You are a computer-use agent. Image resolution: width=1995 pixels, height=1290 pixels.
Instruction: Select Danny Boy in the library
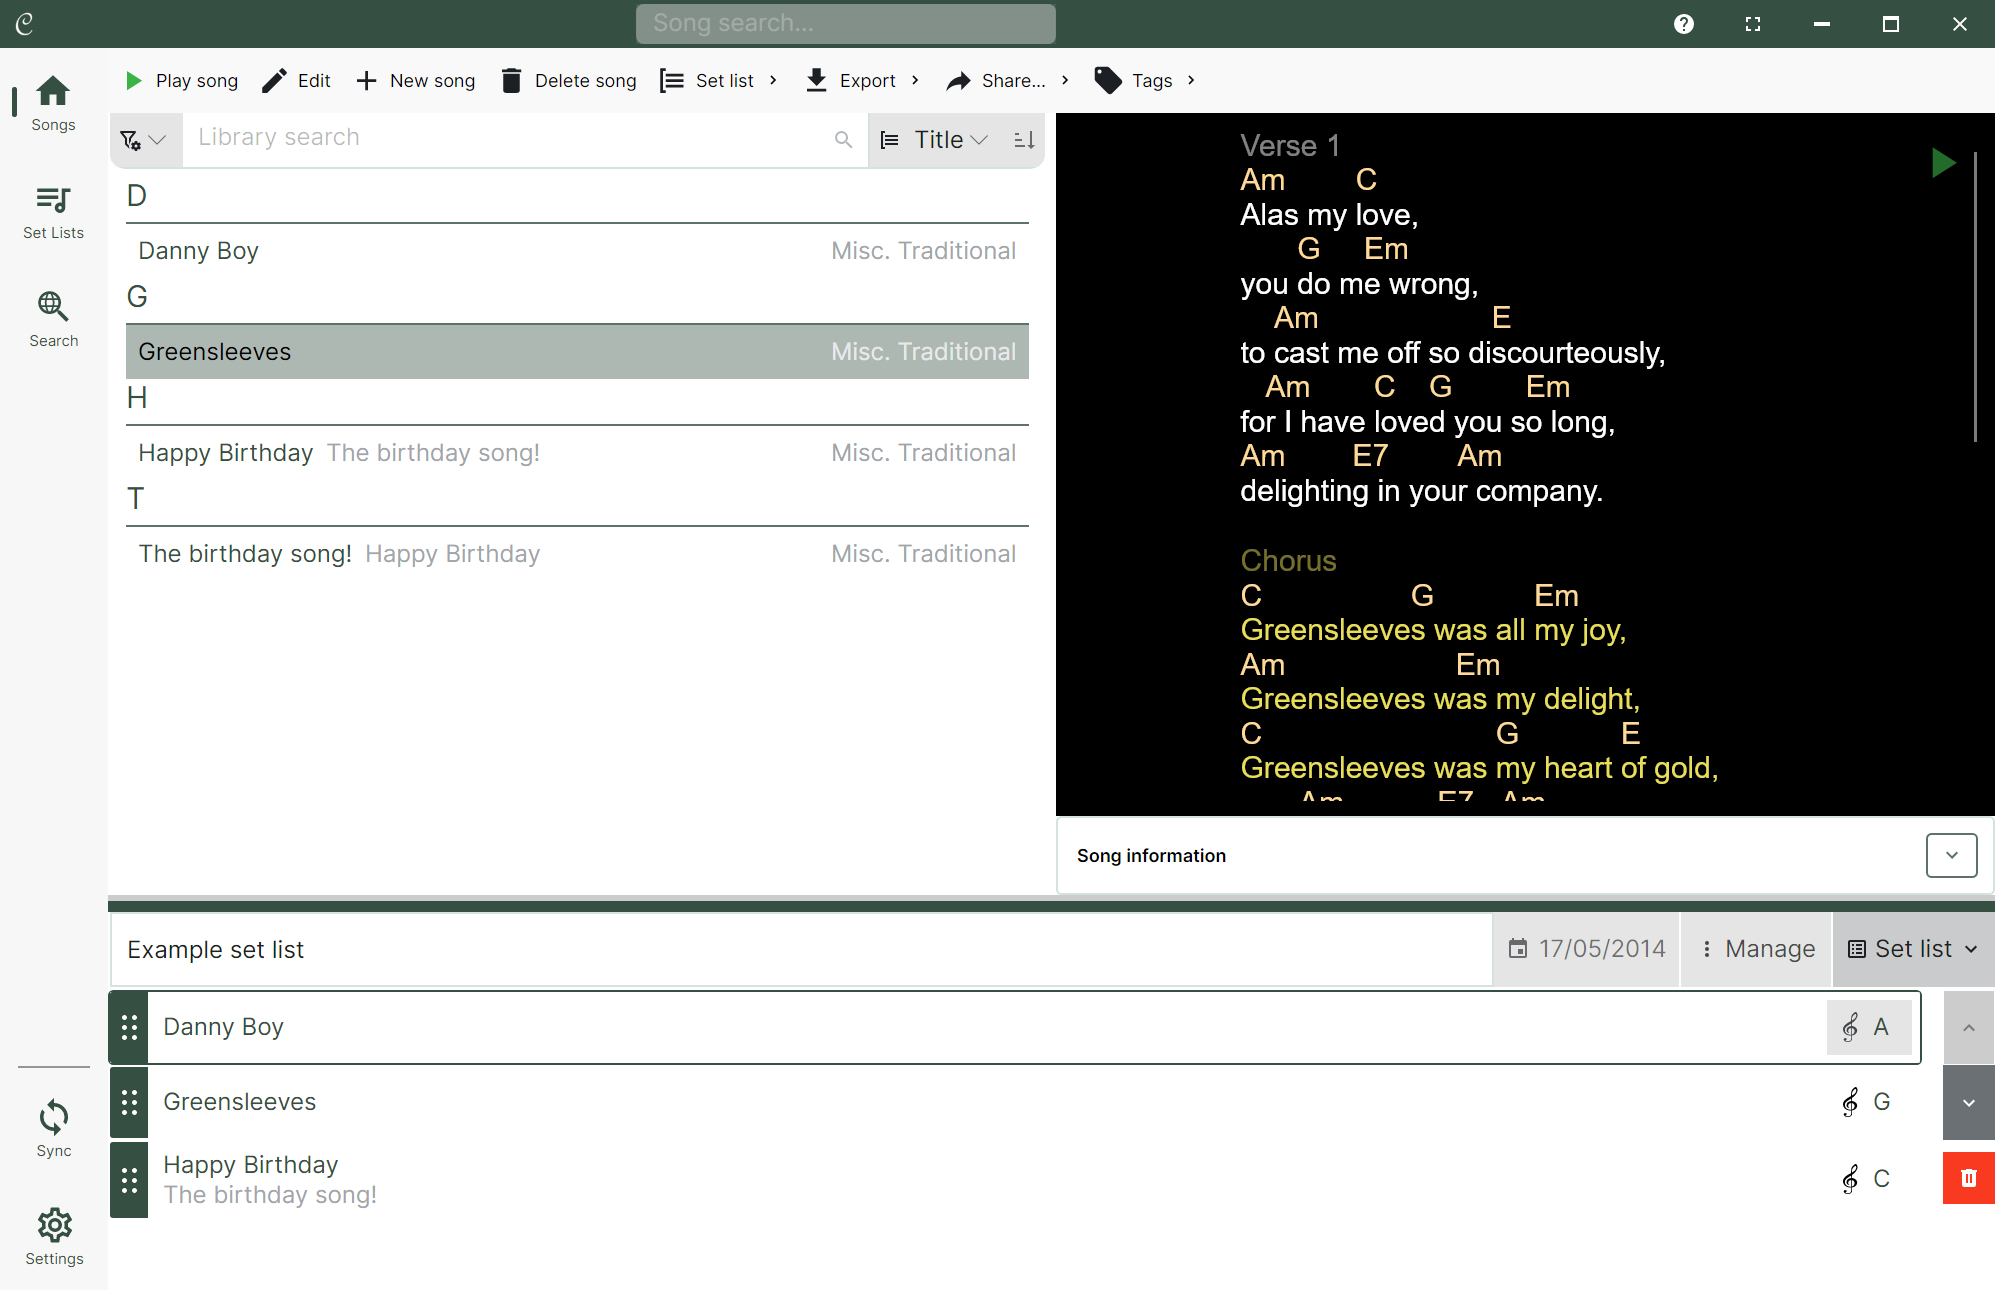tap(577, 251)
